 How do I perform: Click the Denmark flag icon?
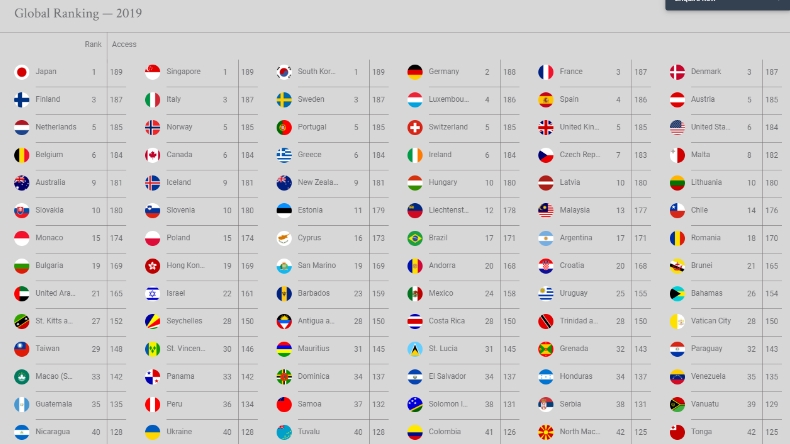coord(677,72)
